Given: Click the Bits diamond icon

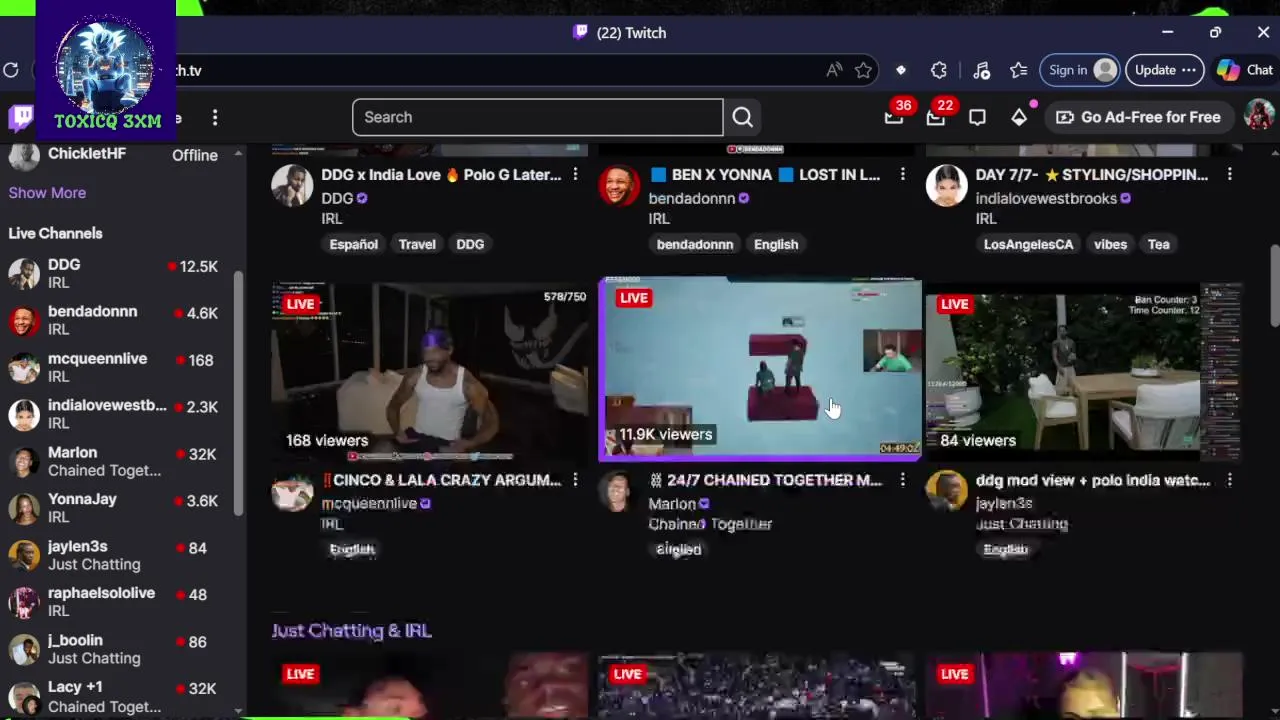Looking at the screenshot, I should click(1019, 117).
